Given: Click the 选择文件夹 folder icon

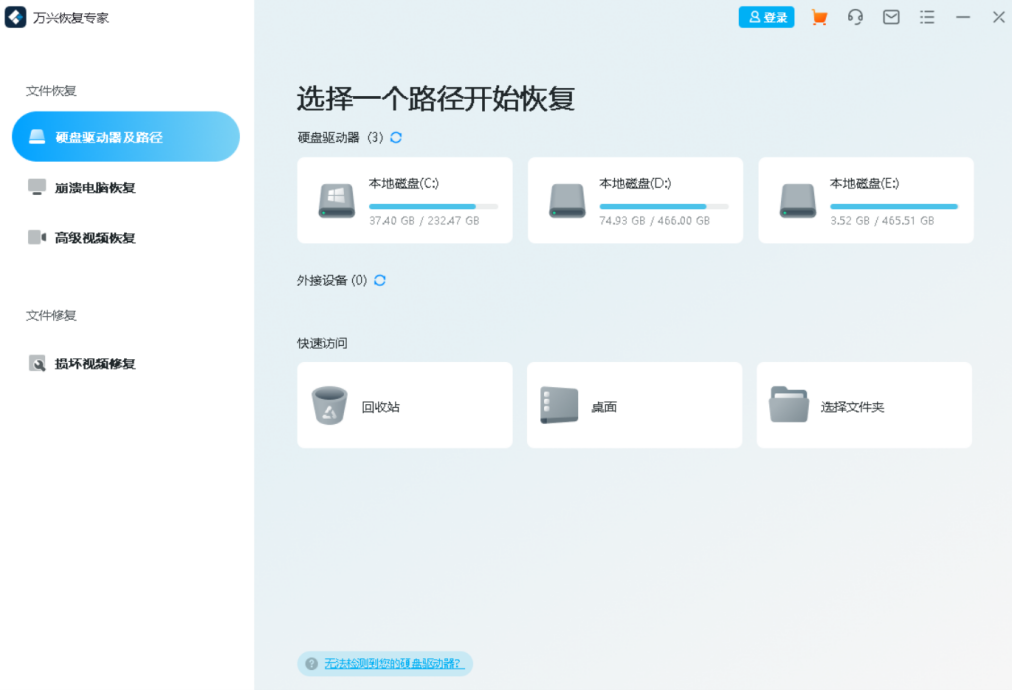Looking at the screenshot, I should 789,405.
